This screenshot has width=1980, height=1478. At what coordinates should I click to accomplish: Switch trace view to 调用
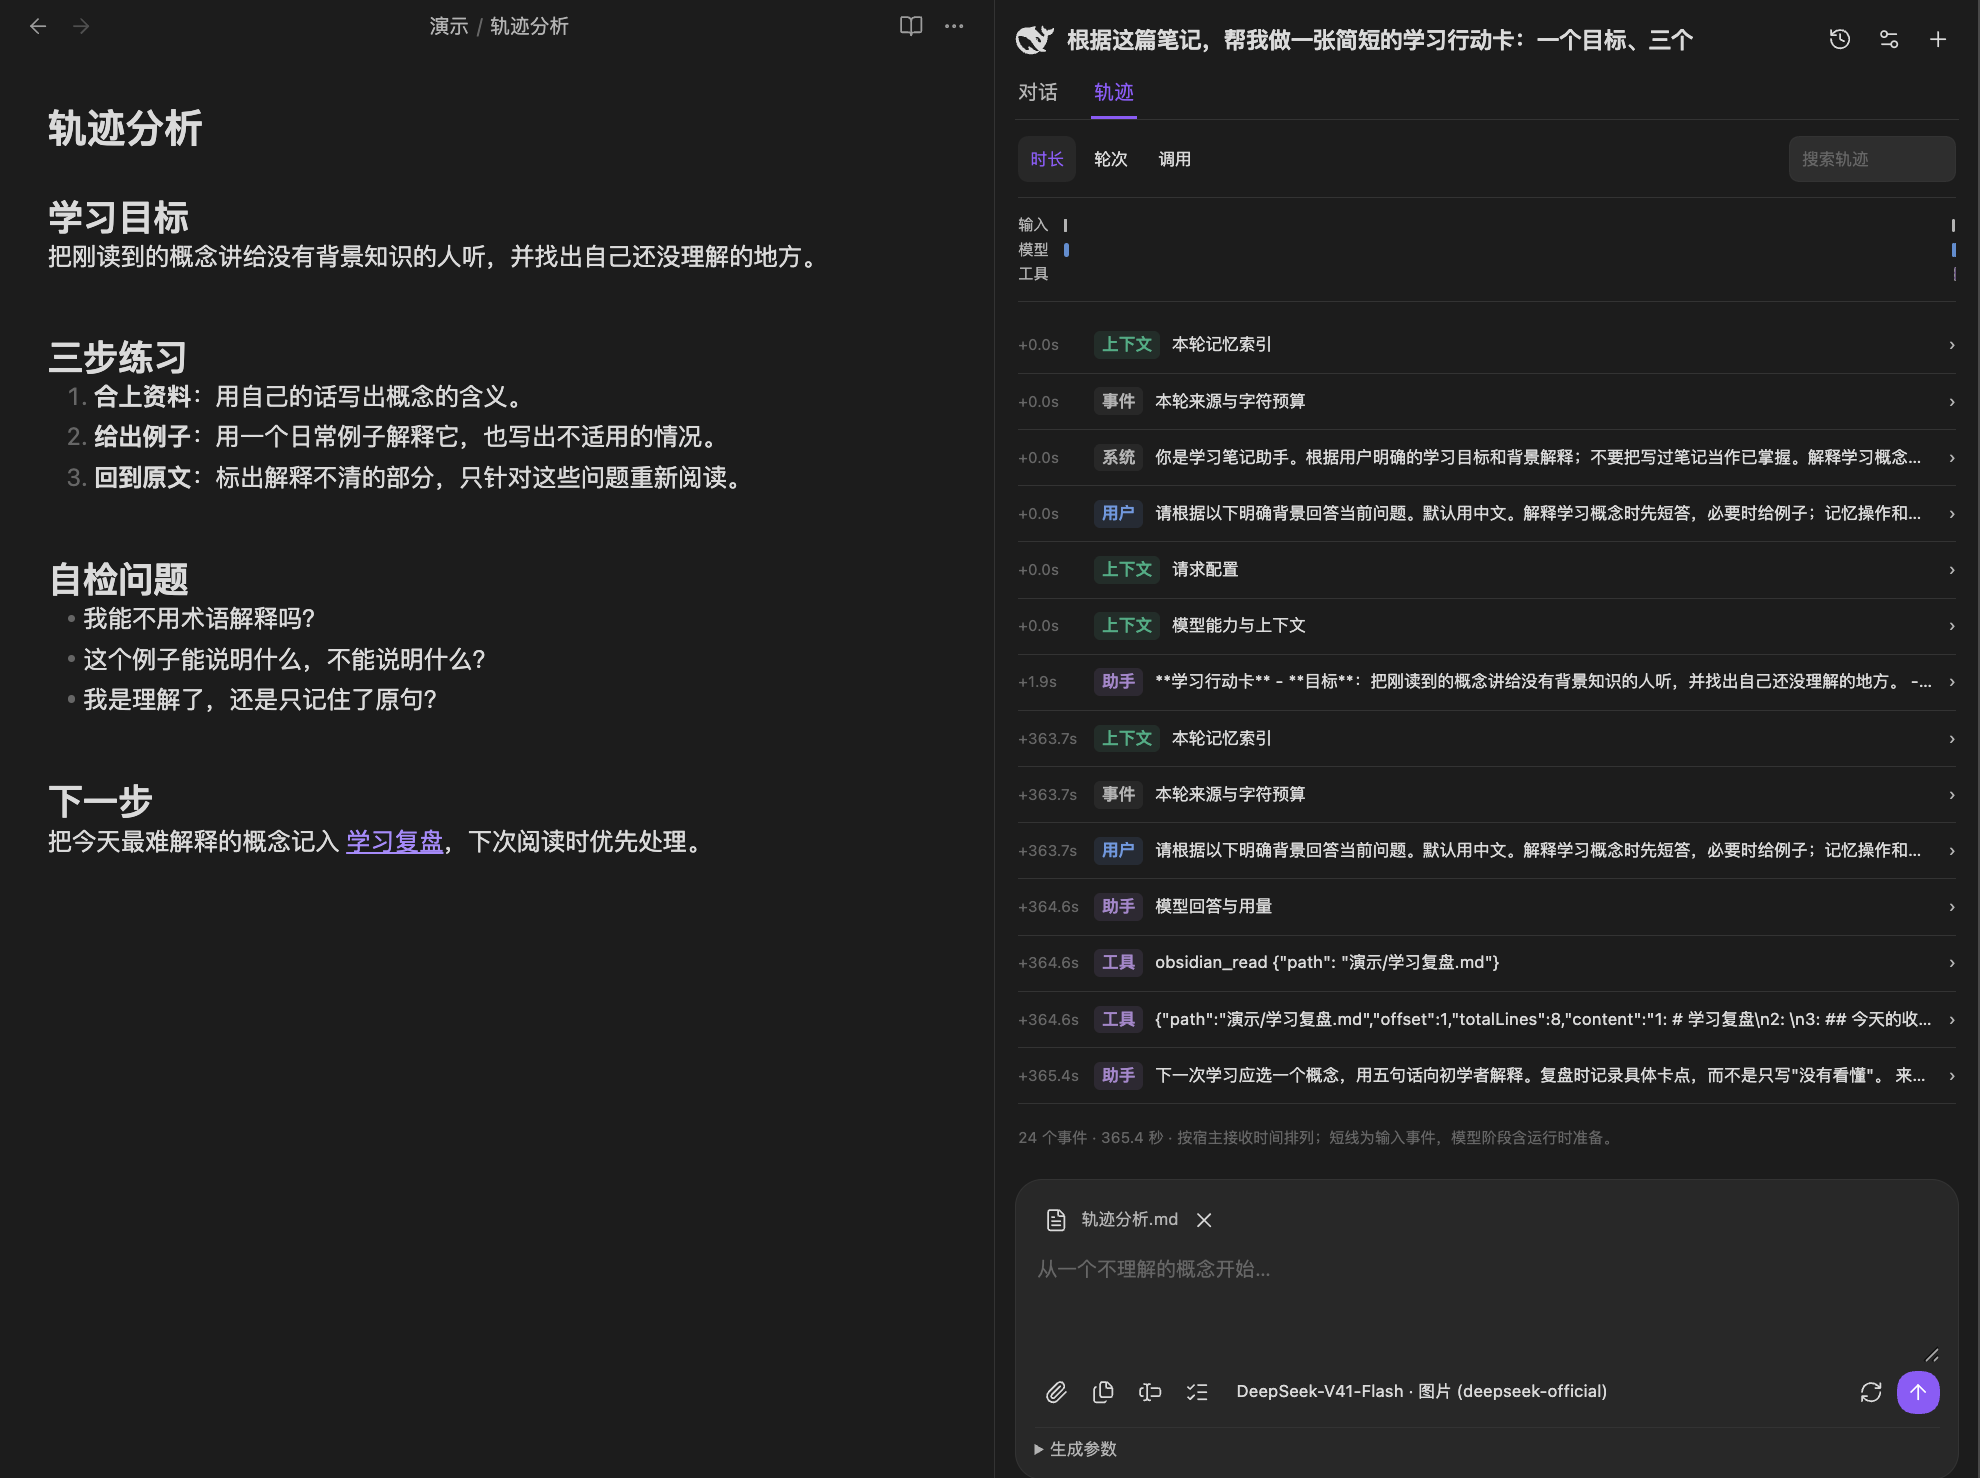tap(1175, 159)
